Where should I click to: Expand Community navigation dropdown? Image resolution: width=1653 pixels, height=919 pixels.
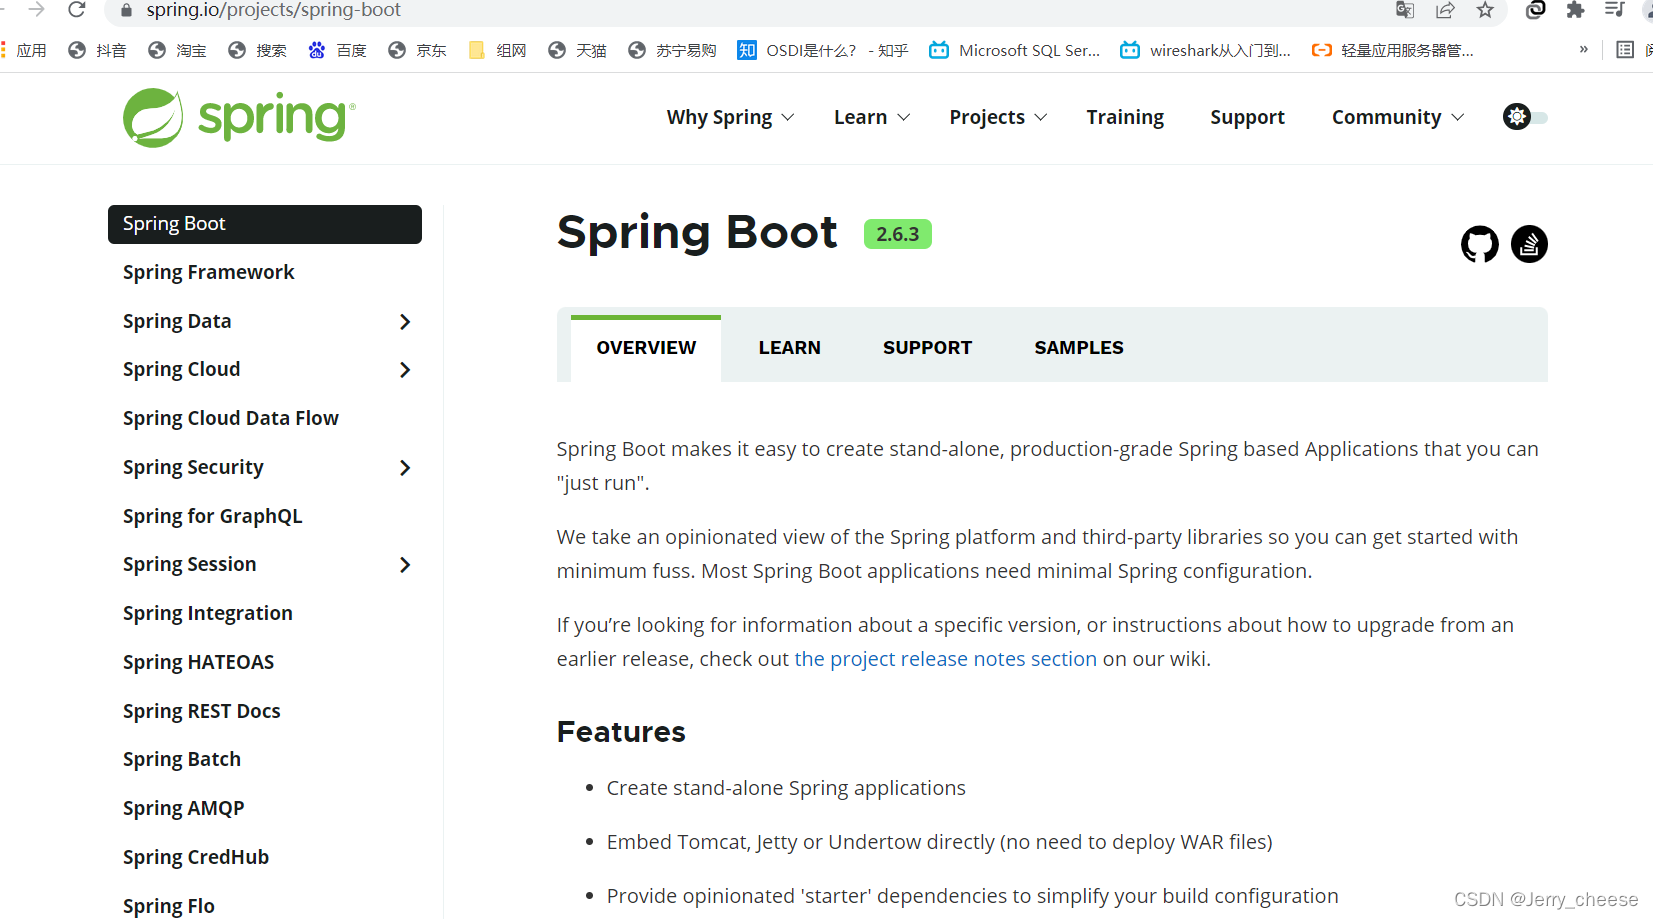(1398, 117)
